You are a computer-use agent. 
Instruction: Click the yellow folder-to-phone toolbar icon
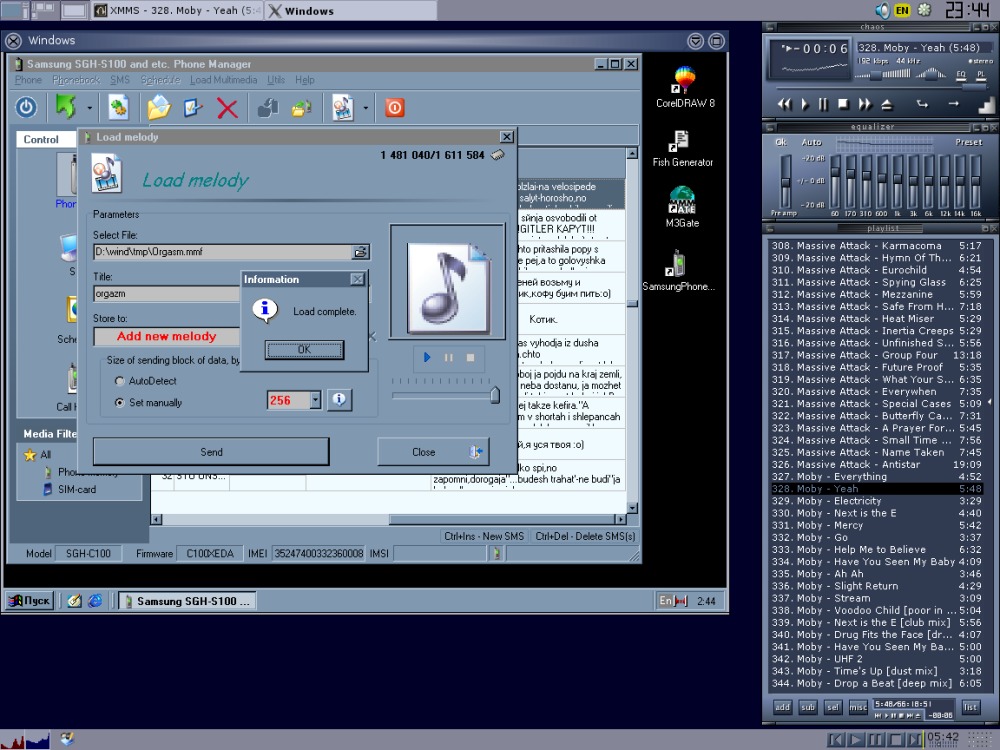pos(302,108)
